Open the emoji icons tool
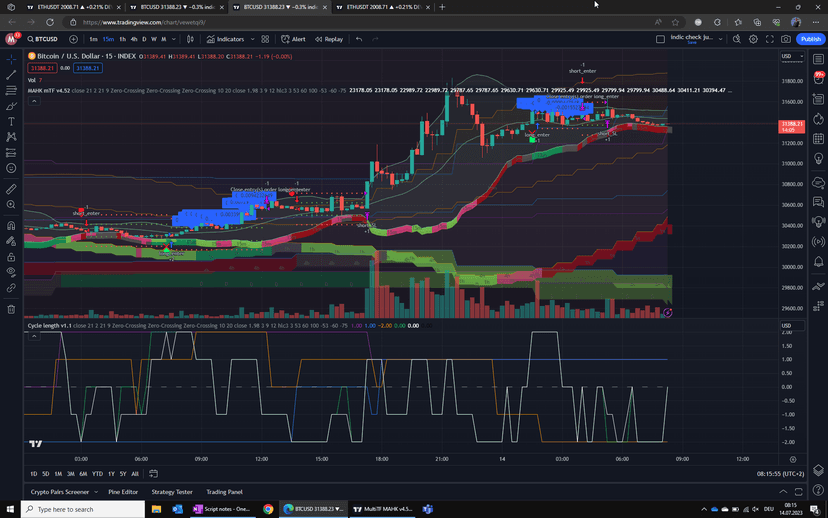Screen dimensions: 828x518 click(x=11, y=168)
